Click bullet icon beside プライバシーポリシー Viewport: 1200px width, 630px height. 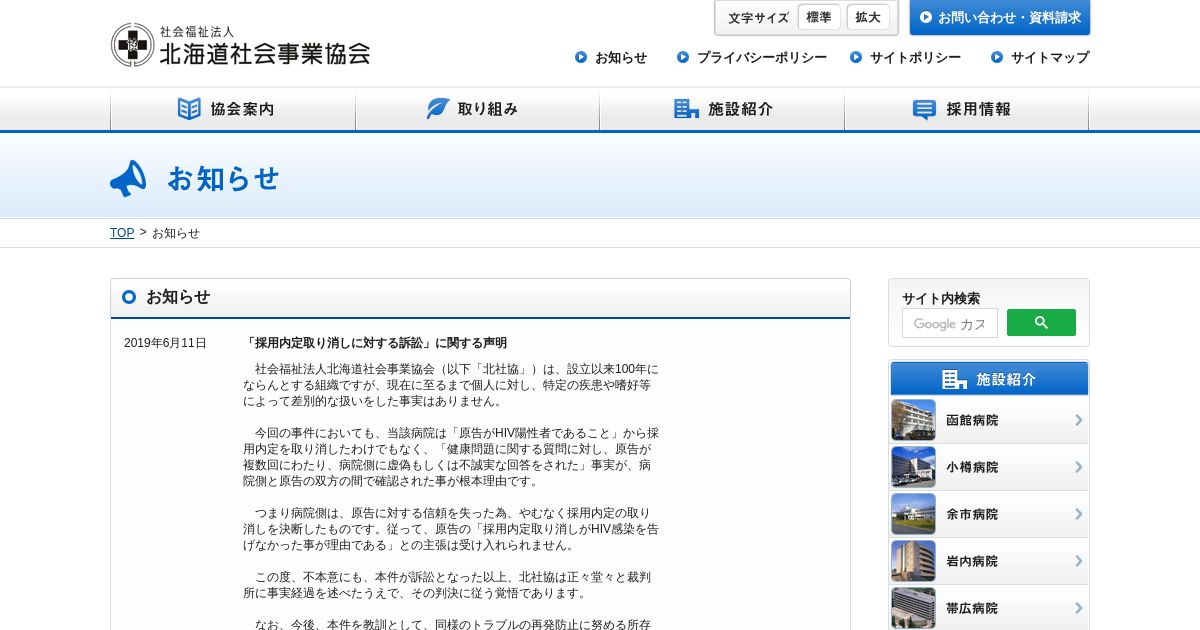(x=683, y=57)
